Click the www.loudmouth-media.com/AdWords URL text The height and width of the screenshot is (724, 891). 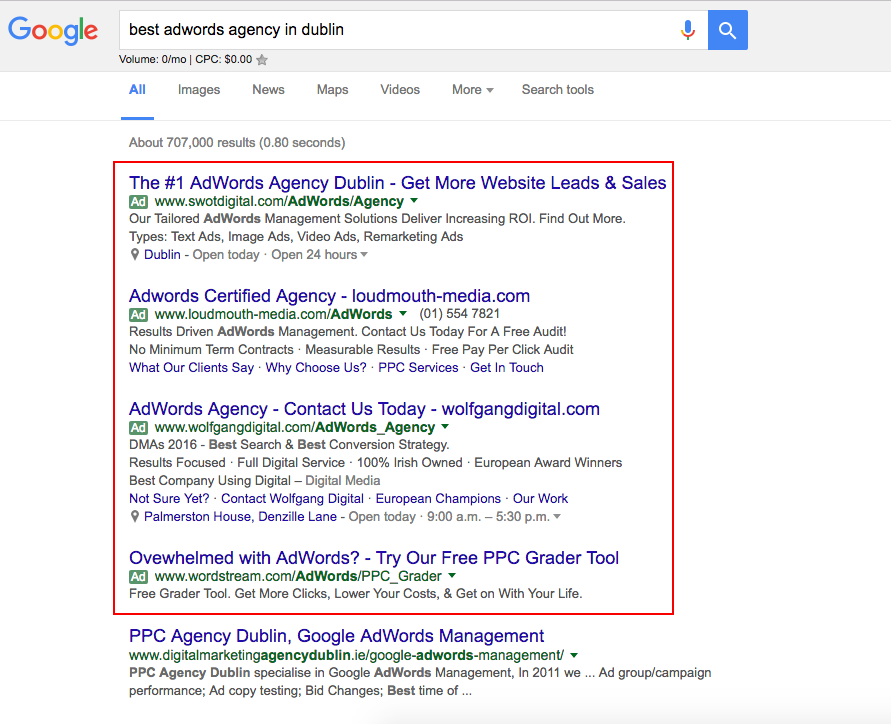pyautogui.click(x=273, y=314)
